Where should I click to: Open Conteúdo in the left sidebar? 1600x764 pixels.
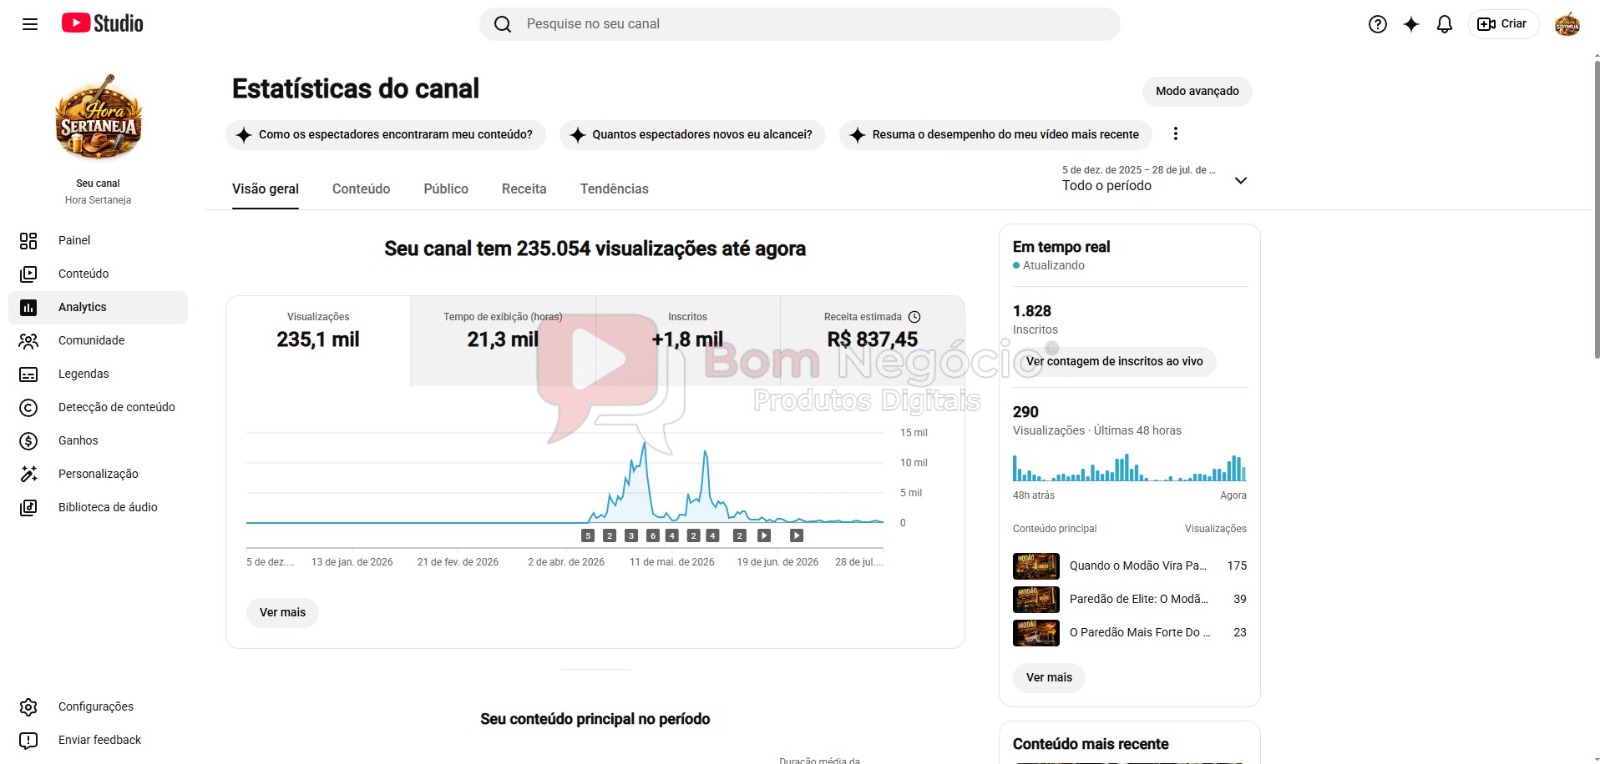[98, 274]
